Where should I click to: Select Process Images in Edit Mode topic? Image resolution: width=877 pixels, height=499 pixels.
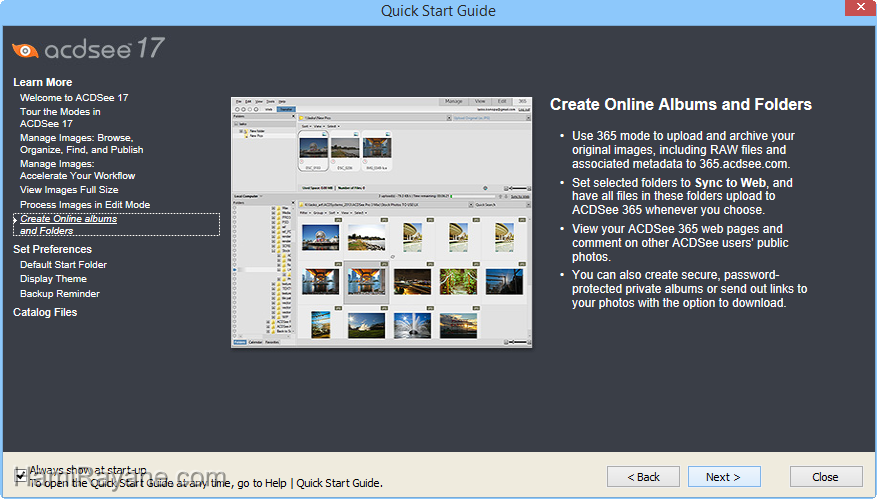click(85, 205)
